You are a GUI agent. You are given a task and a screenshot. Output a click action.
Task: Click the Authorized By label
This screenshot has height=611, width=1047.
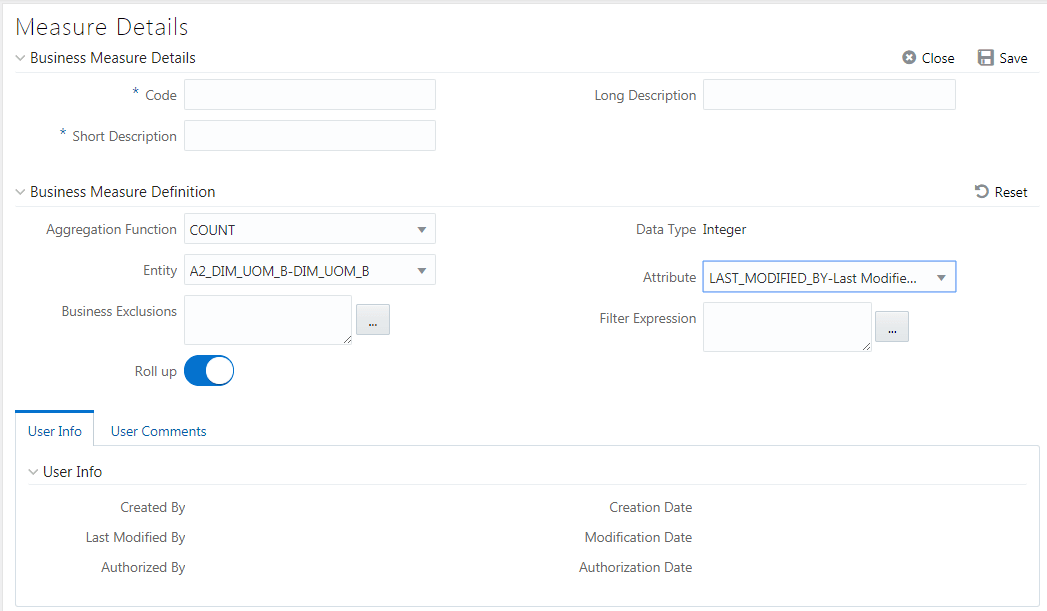pos(143,568)
